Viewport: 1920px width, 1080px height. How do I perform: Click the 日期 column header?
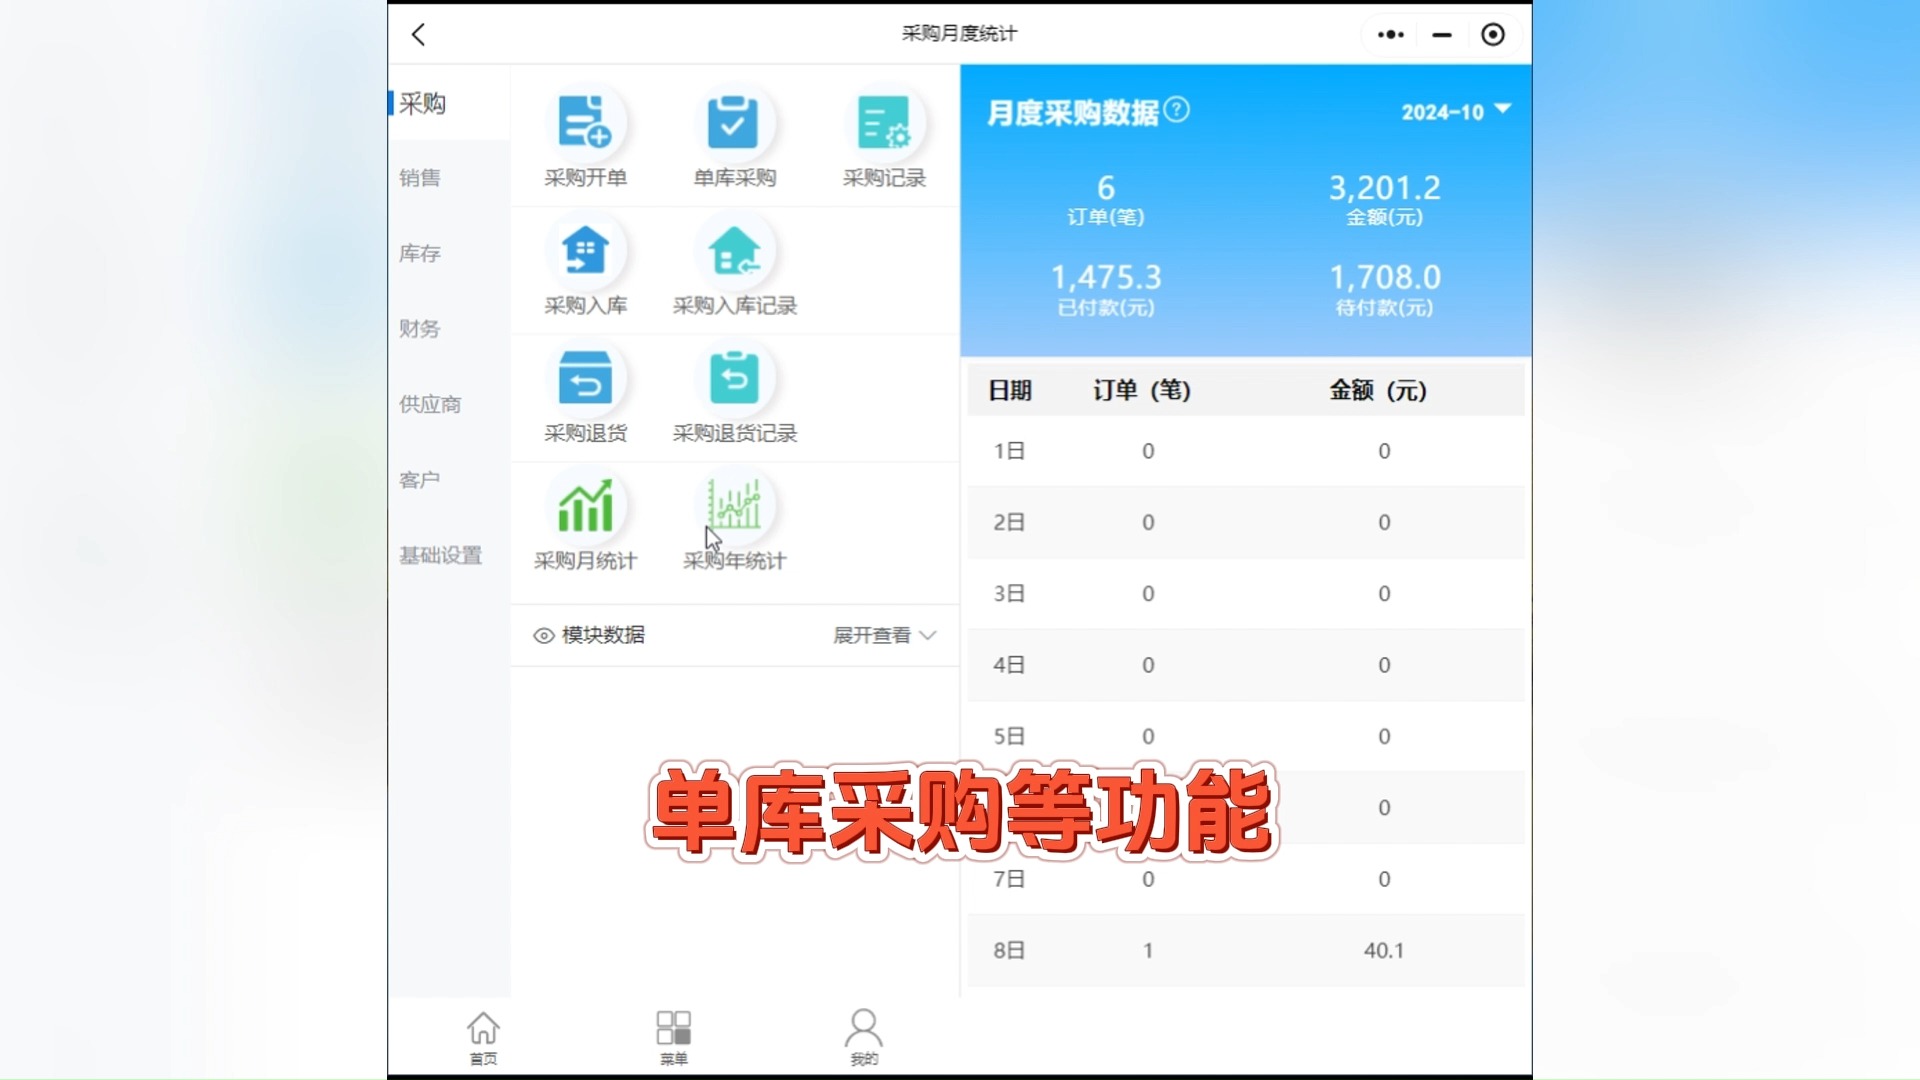coord(1010,391)
